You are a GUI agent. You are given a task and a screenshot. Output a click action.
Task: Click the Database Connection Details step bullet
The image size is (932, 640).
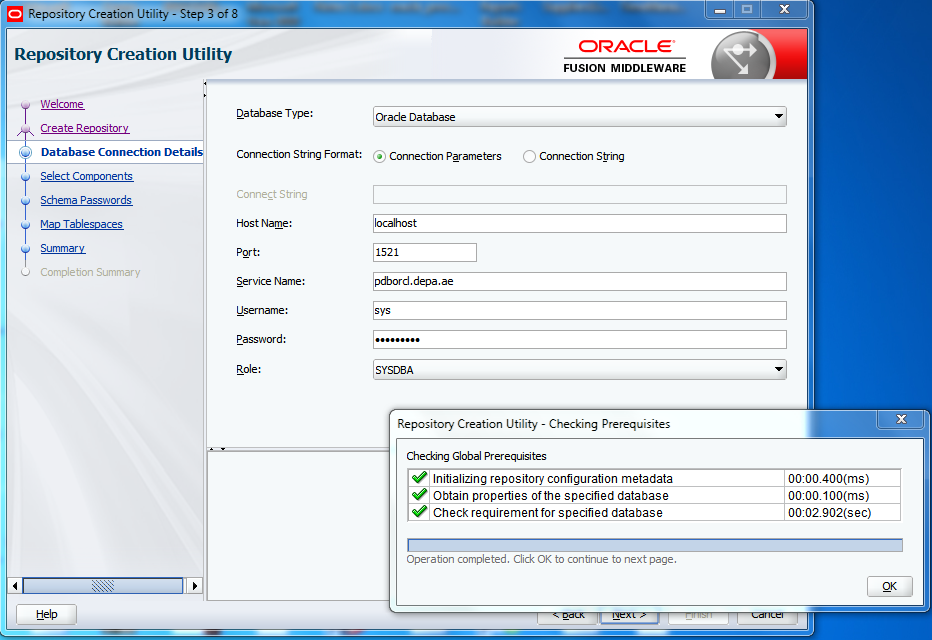click(25, 152)
